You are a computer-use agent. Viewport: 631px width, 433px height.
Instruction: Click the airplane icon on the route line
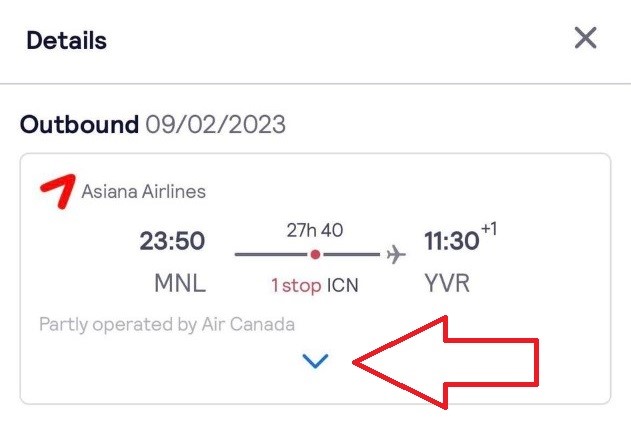click(396, 254)
